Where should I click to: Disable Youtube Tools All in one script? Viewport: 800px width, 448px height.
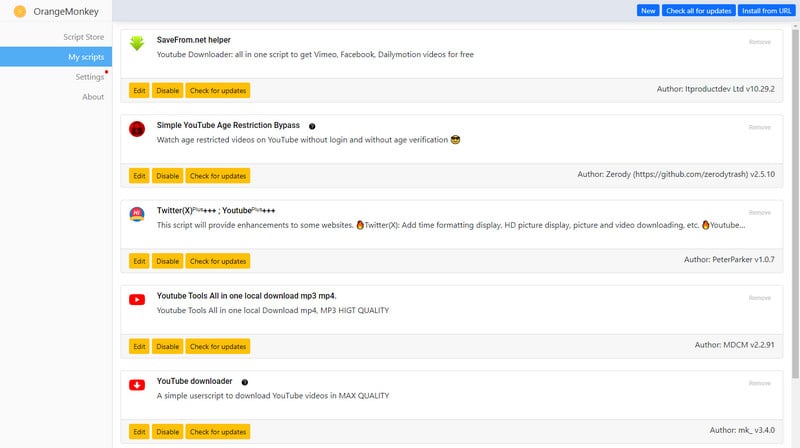[x=167, y=346]
